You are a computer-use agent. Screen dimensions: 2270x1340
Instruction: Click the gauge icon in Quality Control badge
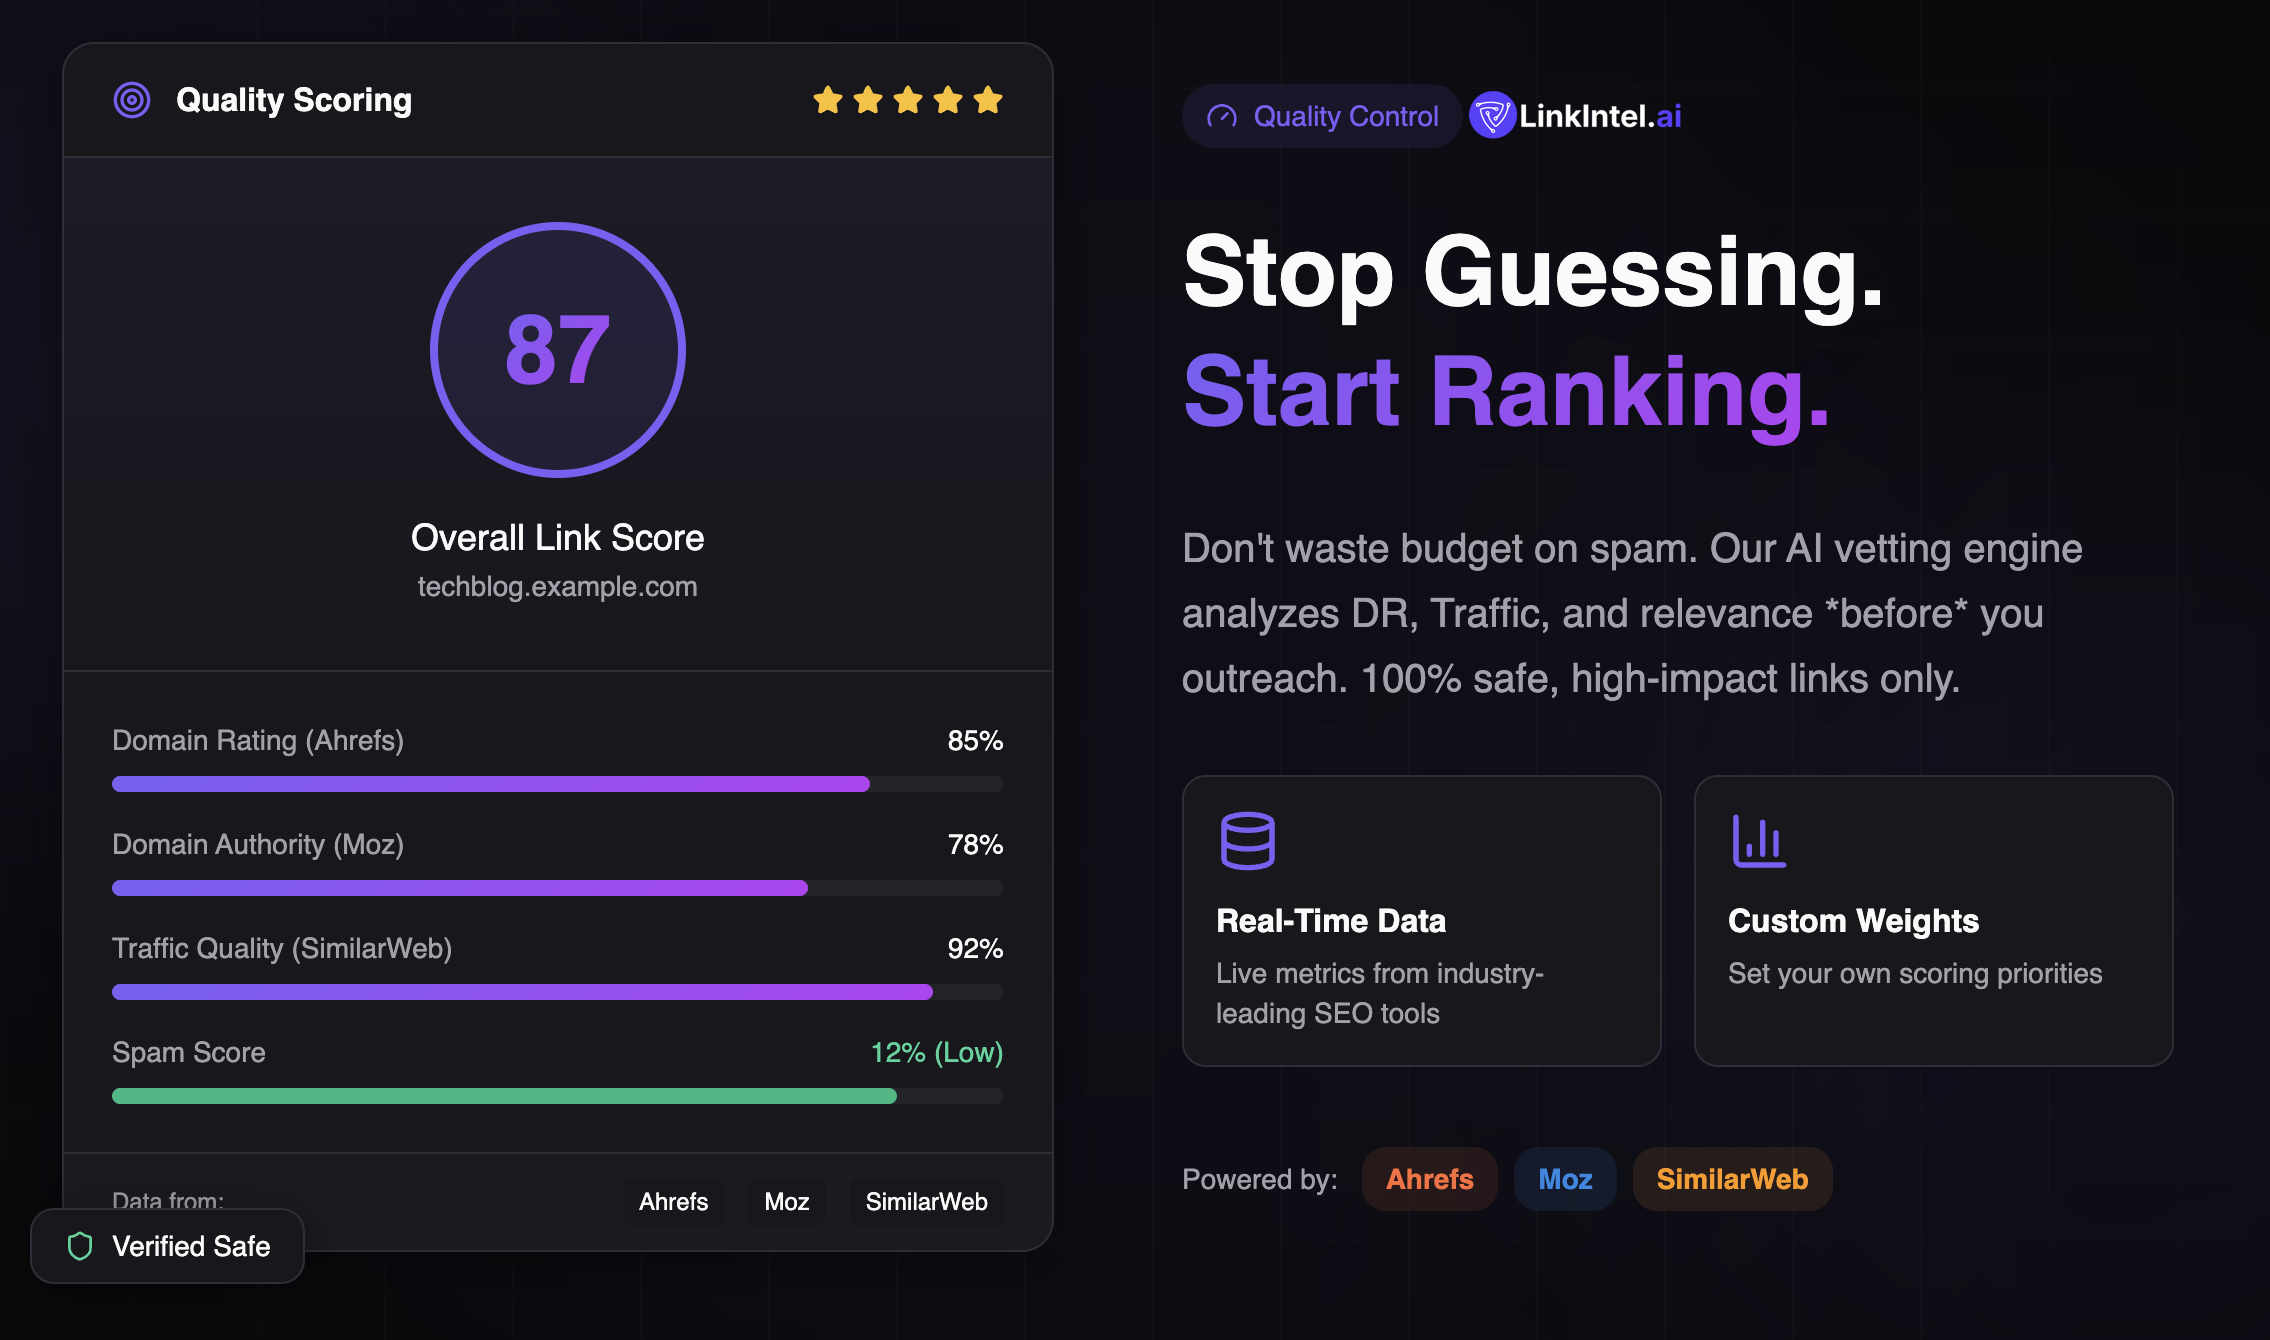1221,117
